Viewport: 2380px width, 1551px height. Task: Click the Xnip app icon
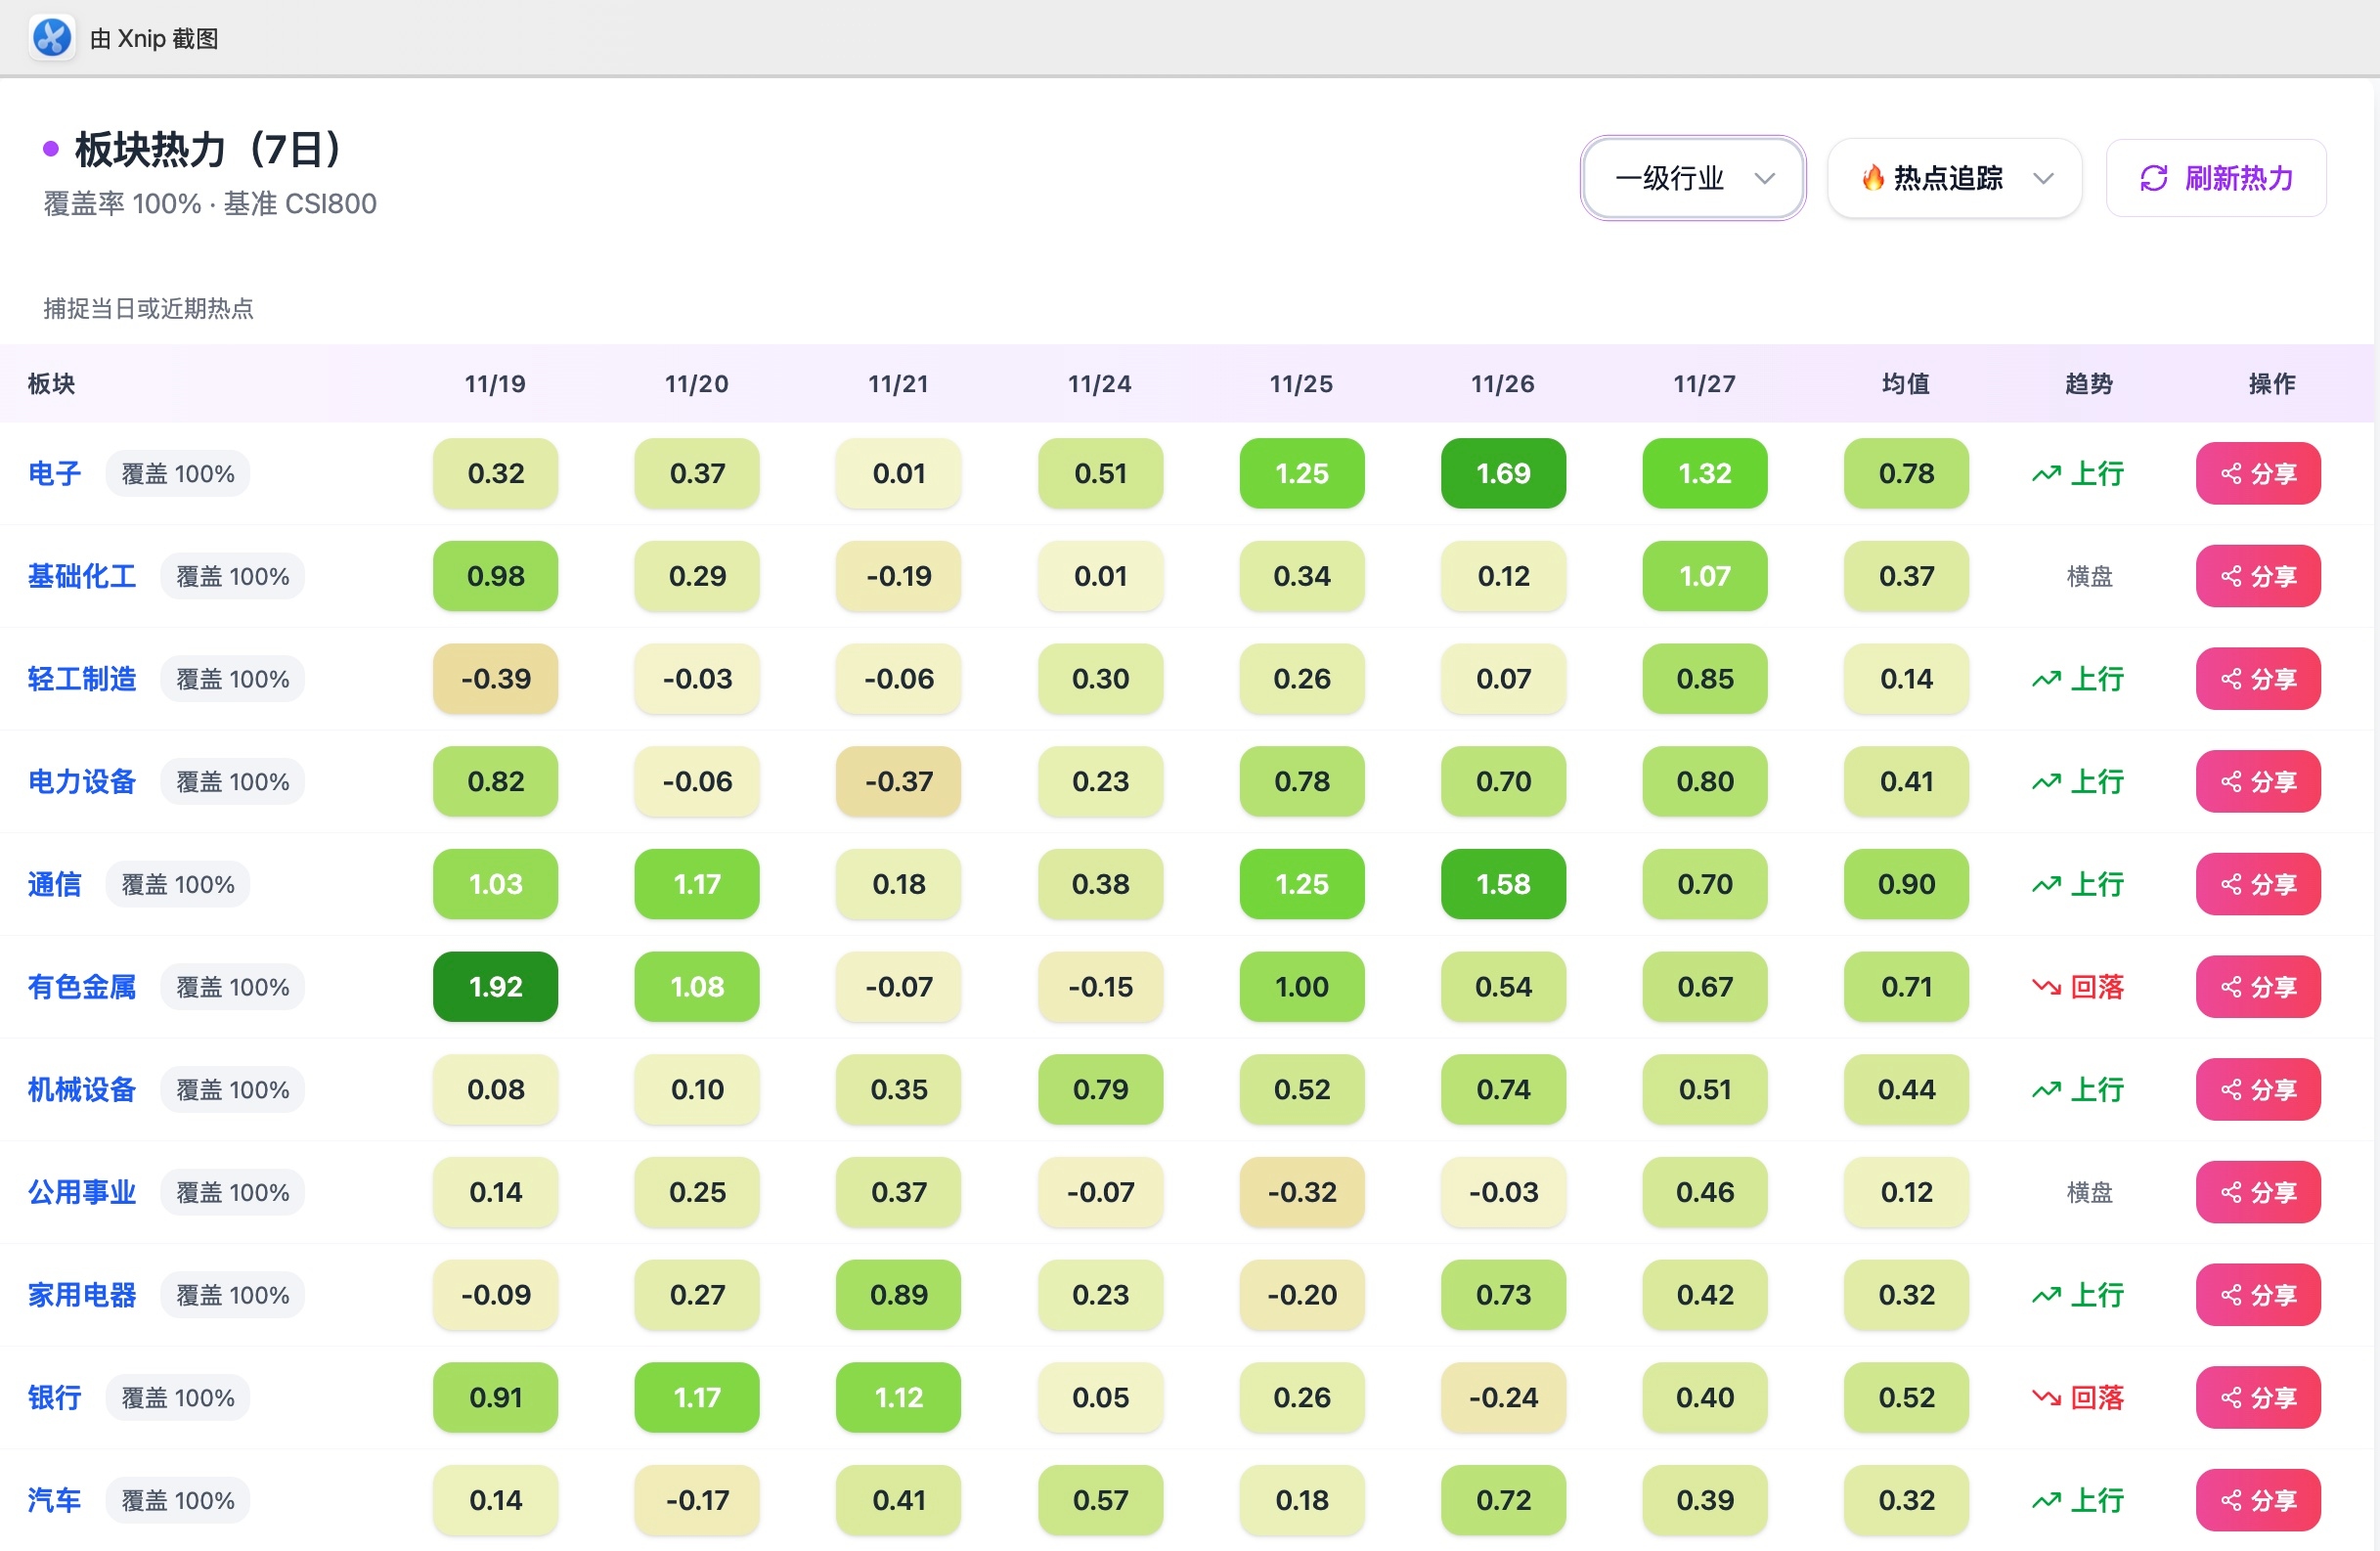52,38
